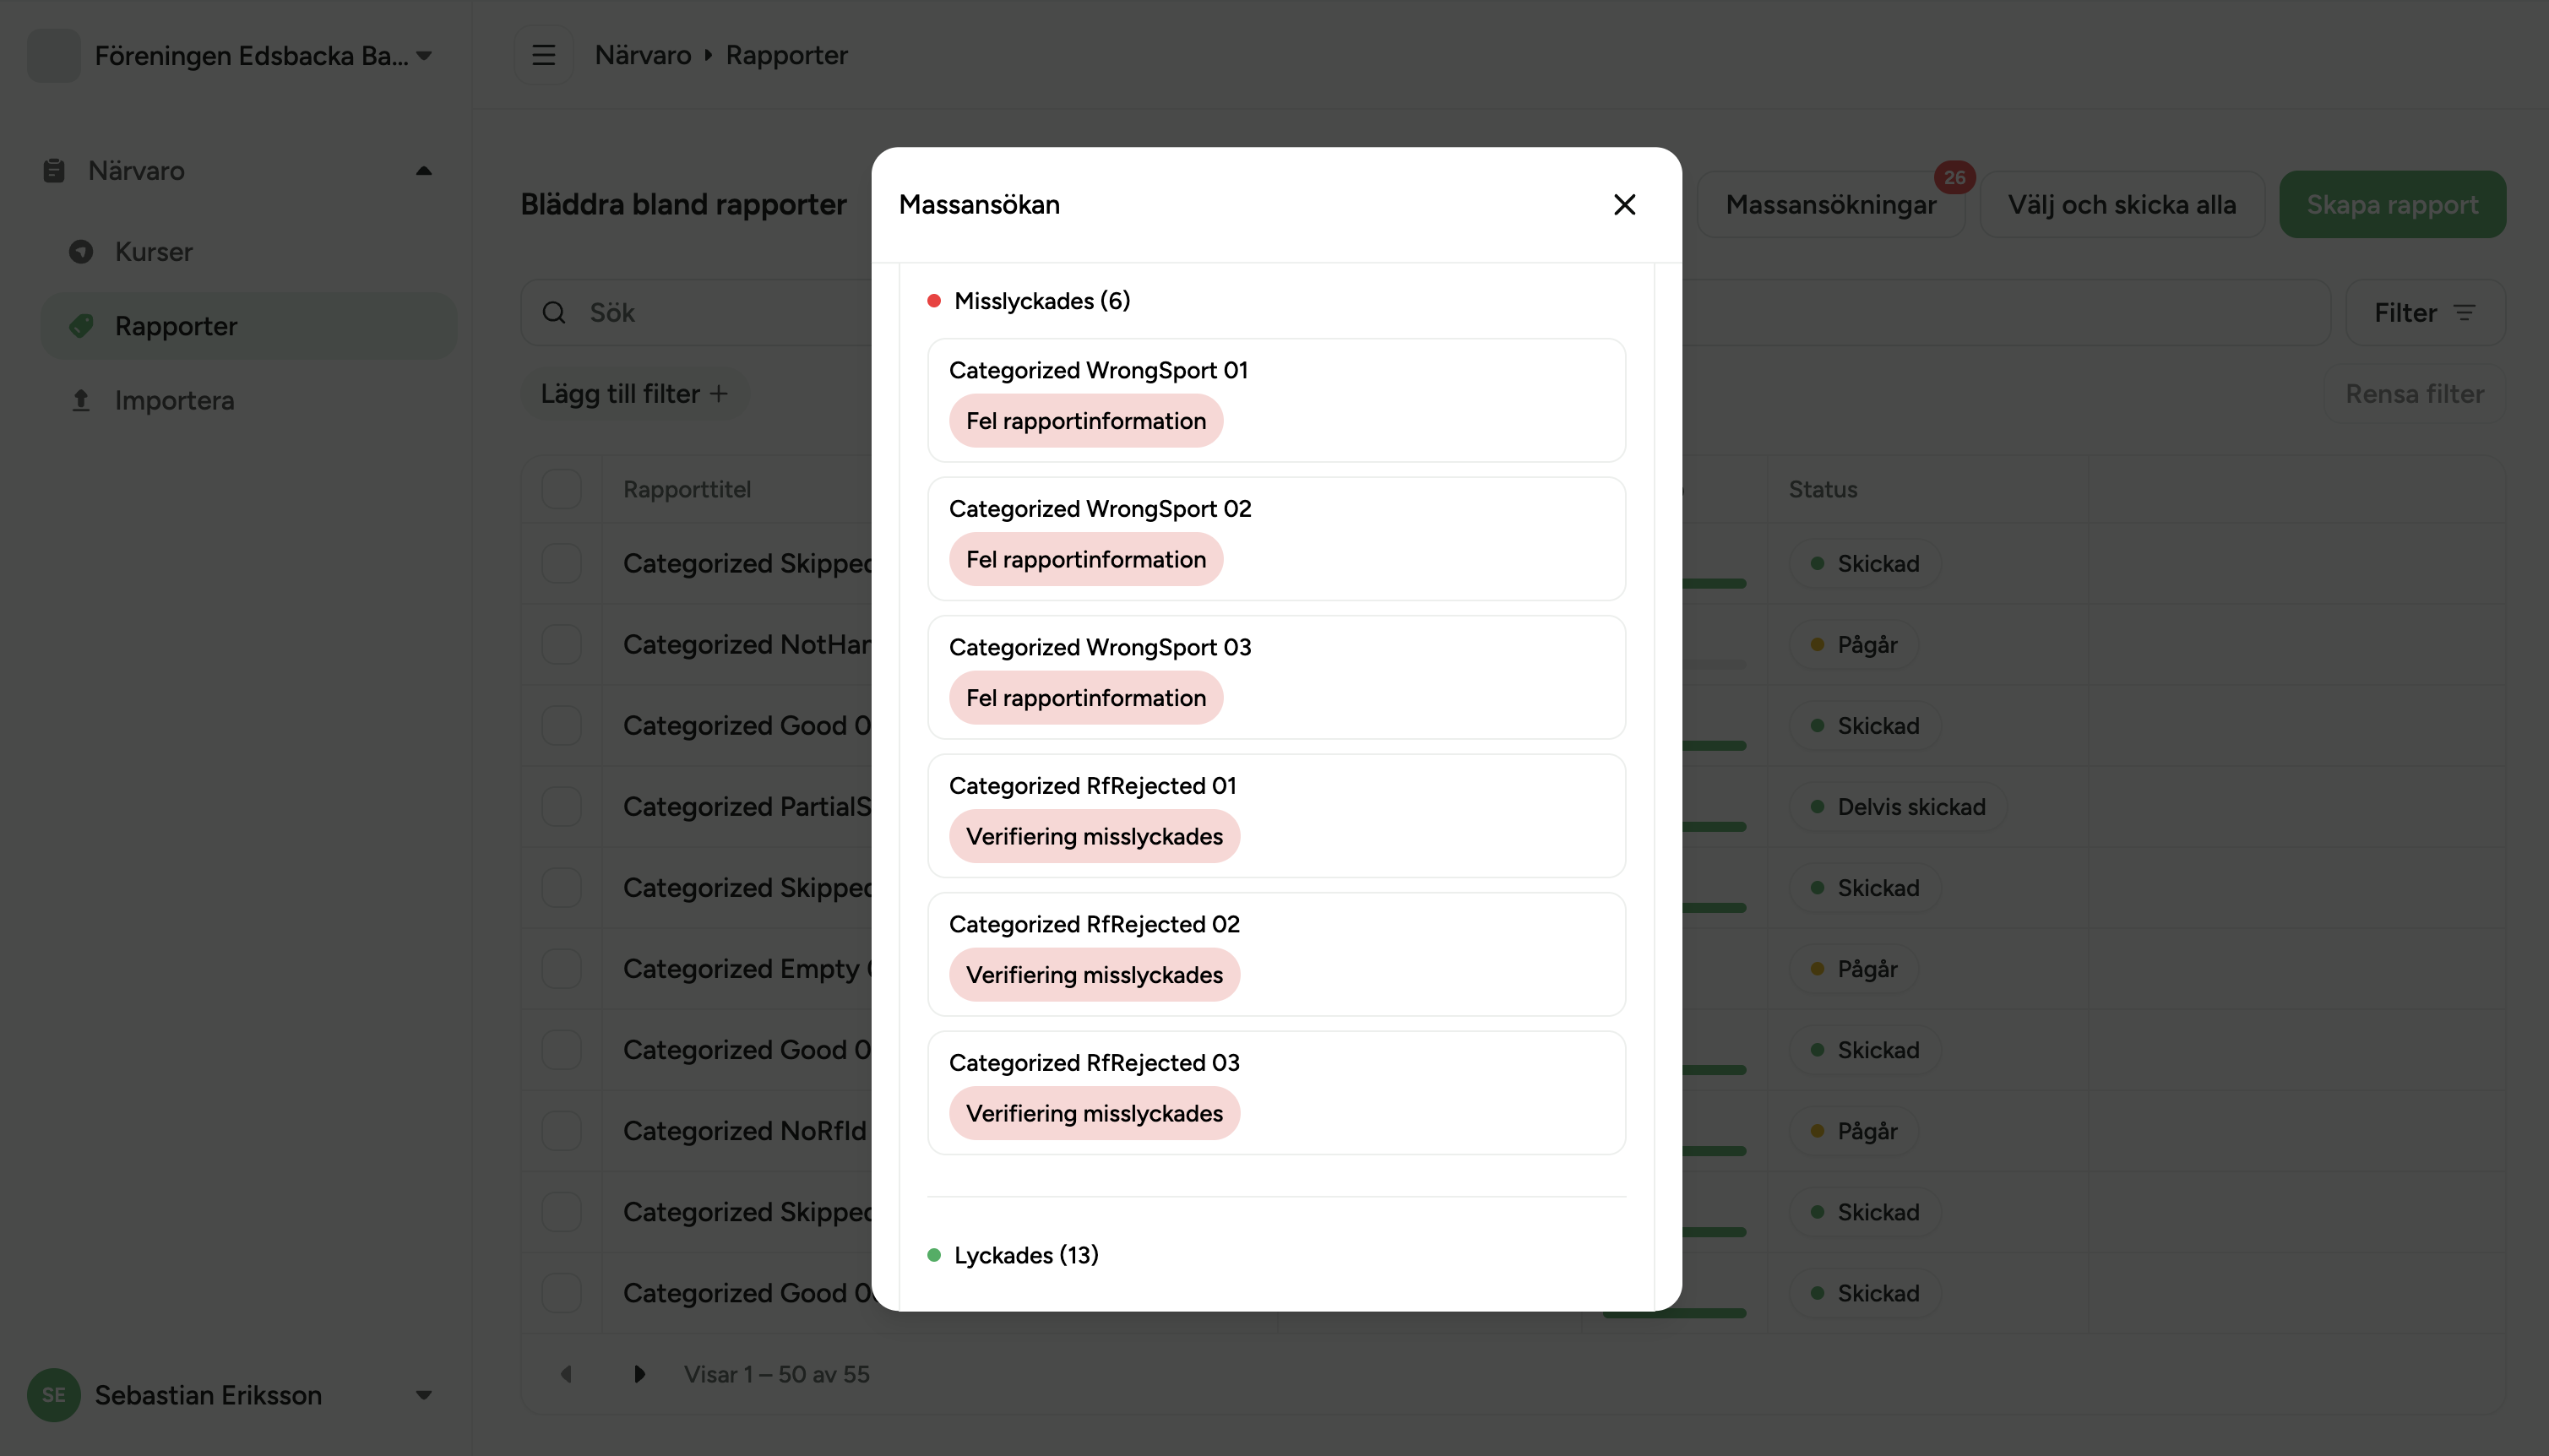Click the Rapporter breadcrumb
Screen dimensions: 2549x1456
[x=787, y=55]
